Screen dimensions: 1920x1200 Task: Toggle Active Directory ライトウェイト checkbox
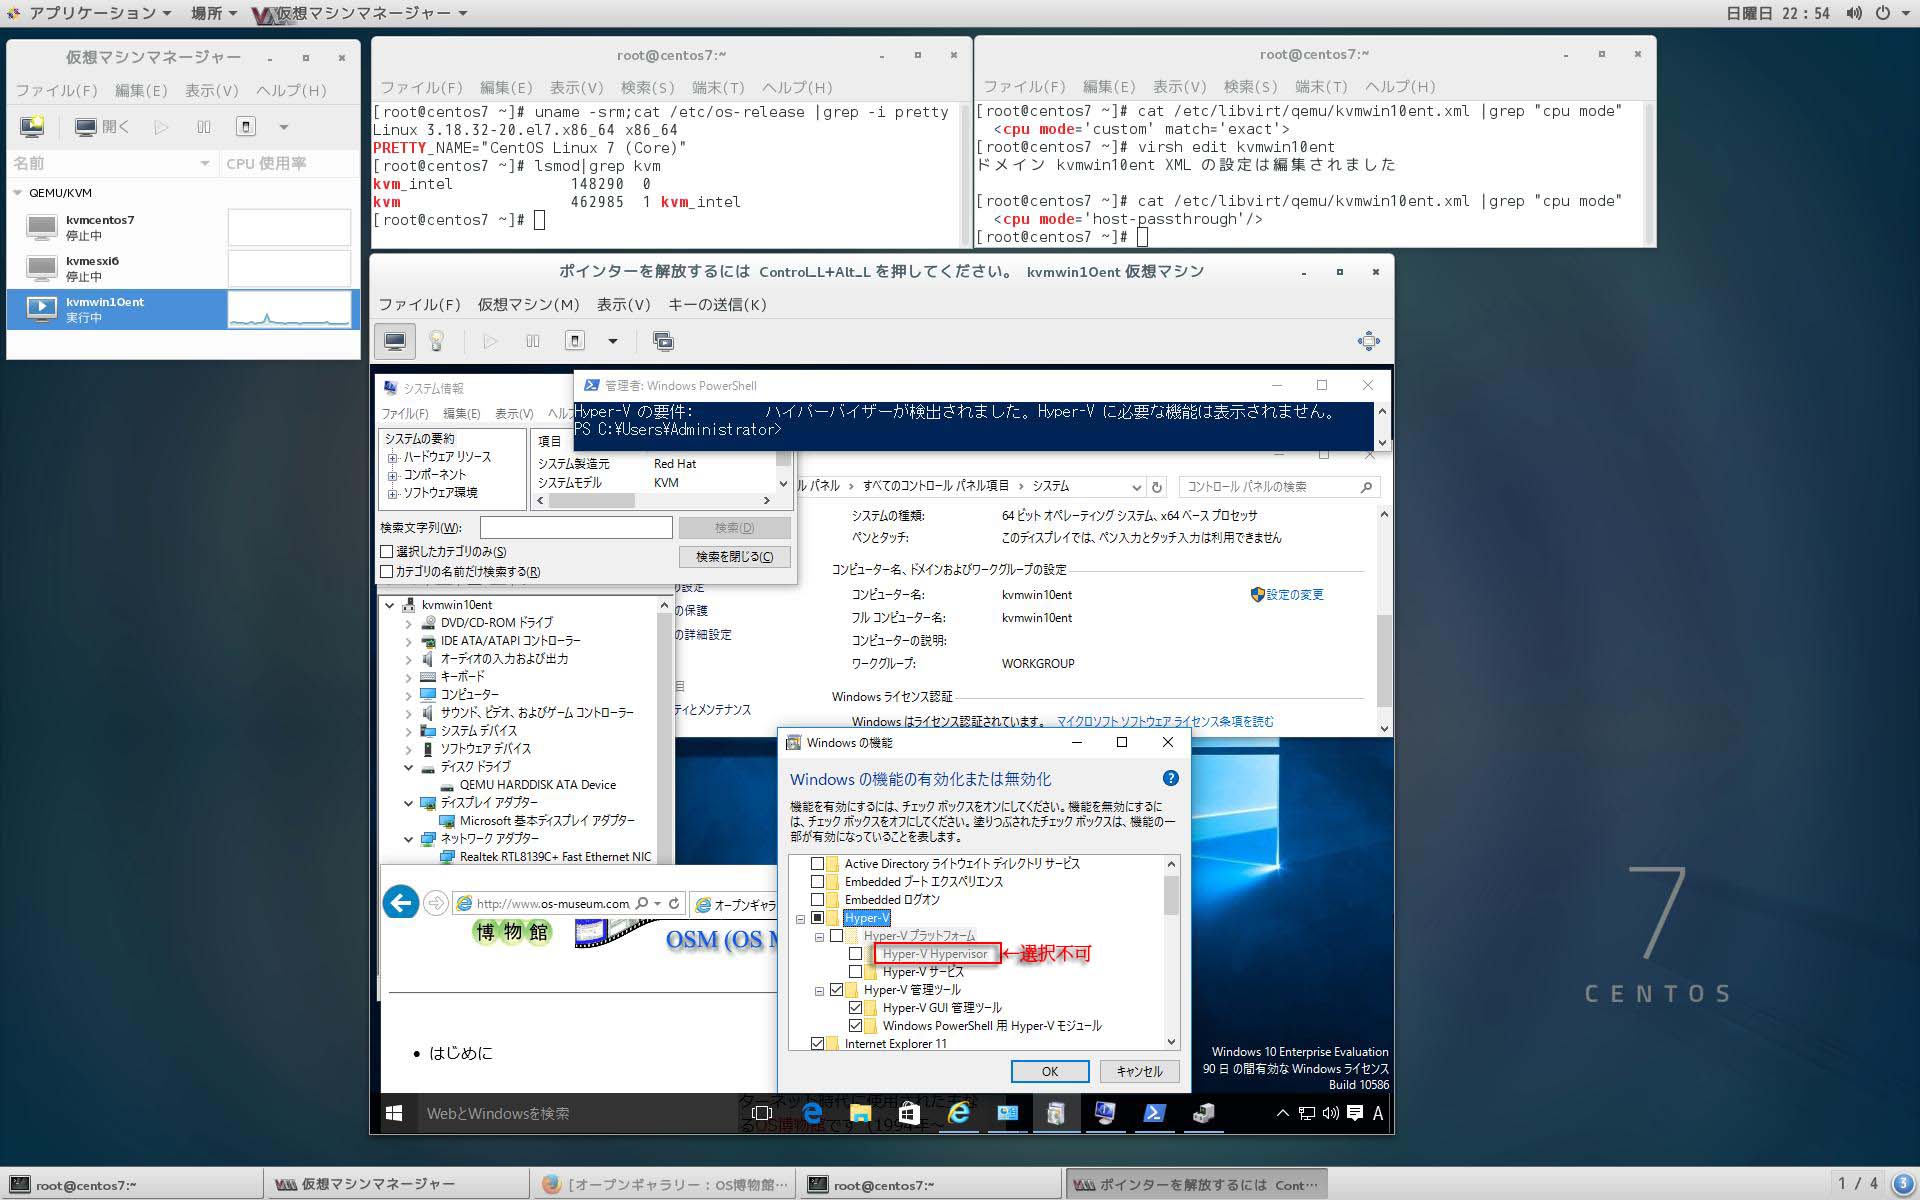tap(818, 864)
